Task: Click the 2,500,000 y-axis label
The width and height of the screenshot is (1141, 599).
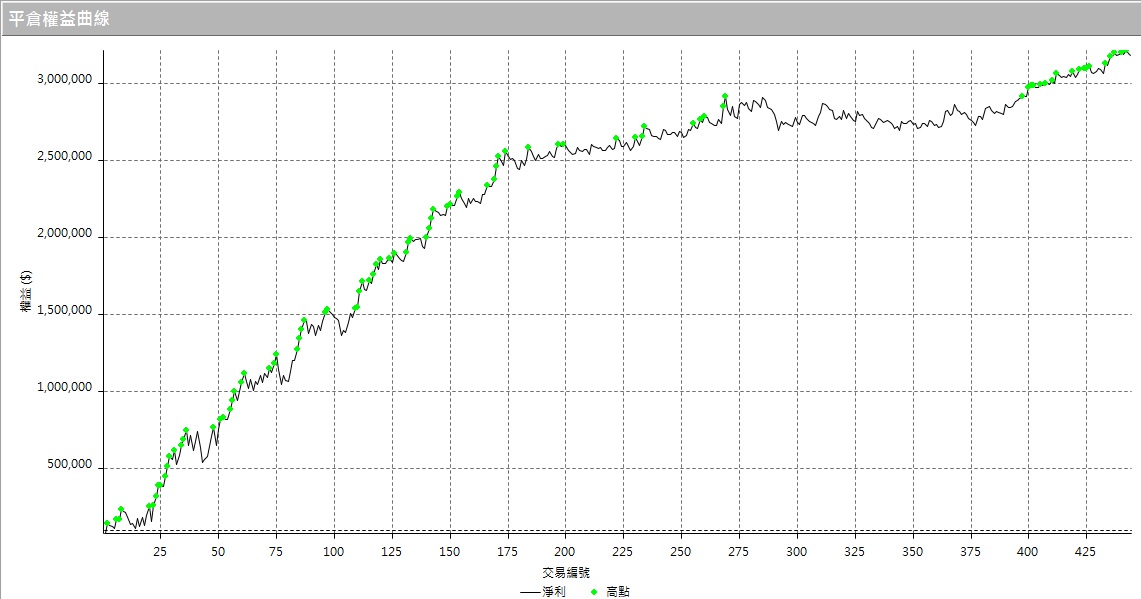Action: click(x=65, y=156)
